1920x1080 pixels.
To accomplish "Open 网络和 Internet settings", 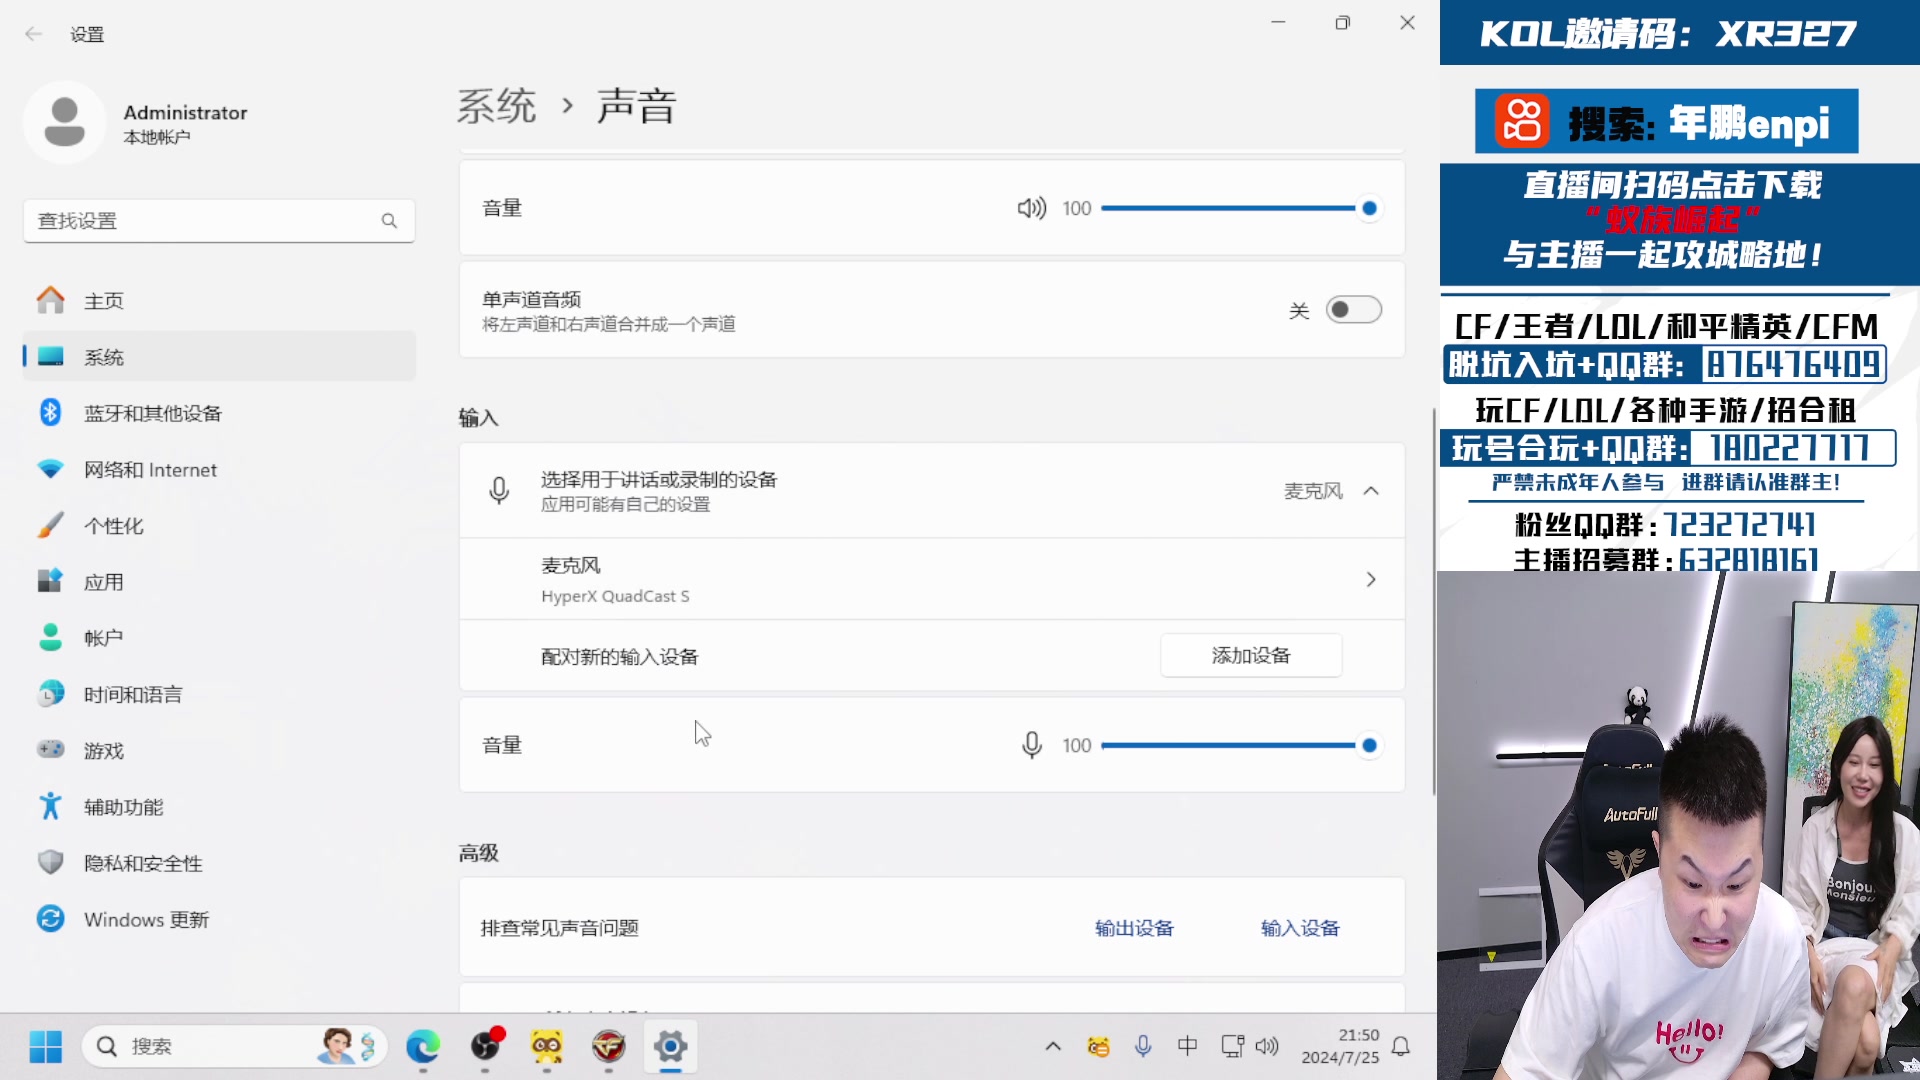I will pos(151,469).
